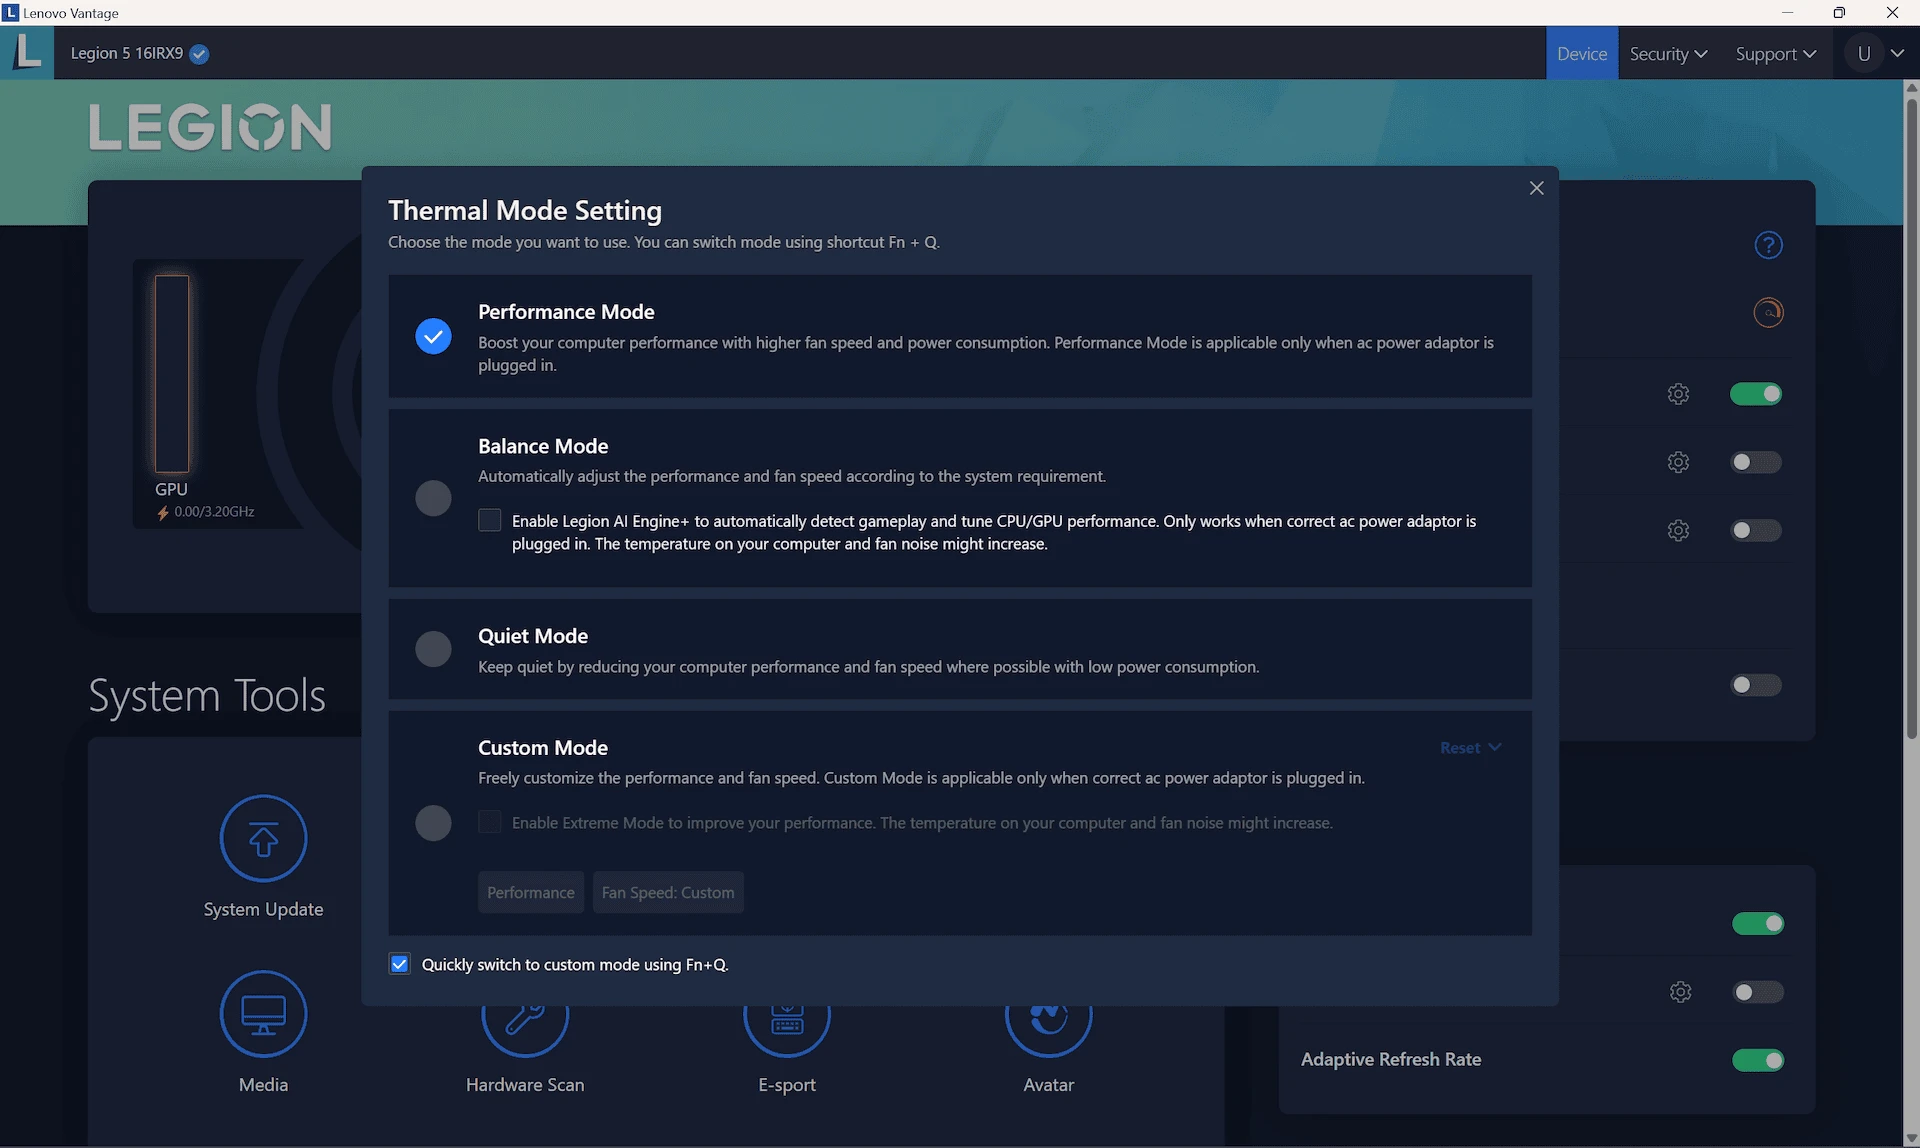Toggle Adaptive Refresh Rate switch
Viewport: 1920px width, 1148px height.
tap(1757, 1060)
